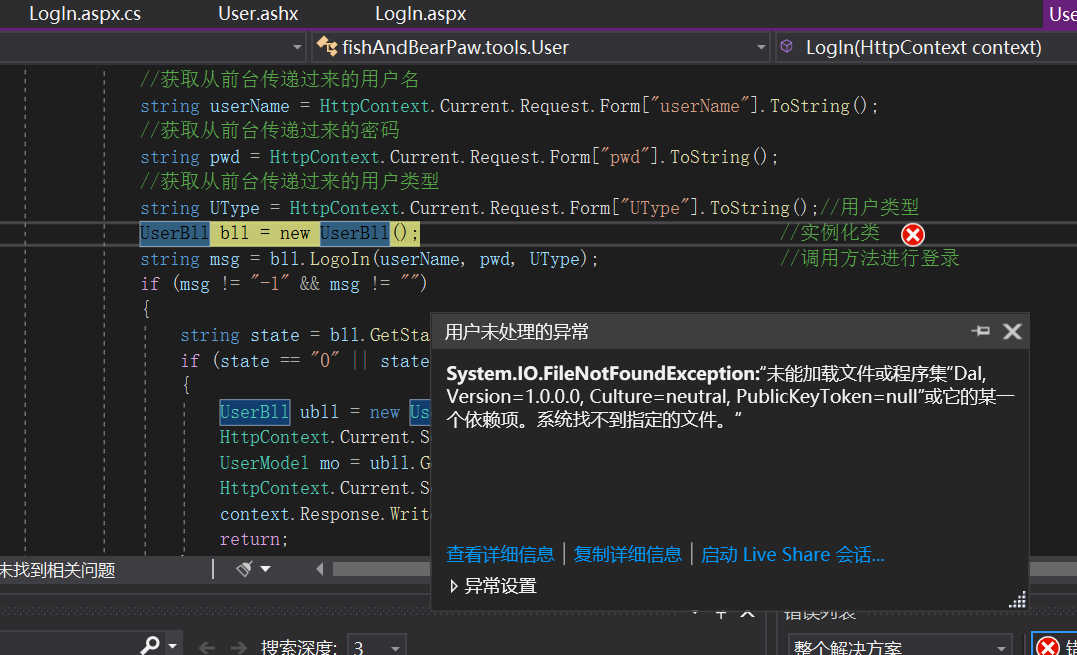Click the System.IO.FileNotFoundException message text
The width and height of the screenshot is (1077, 655).
pos(730,396)
